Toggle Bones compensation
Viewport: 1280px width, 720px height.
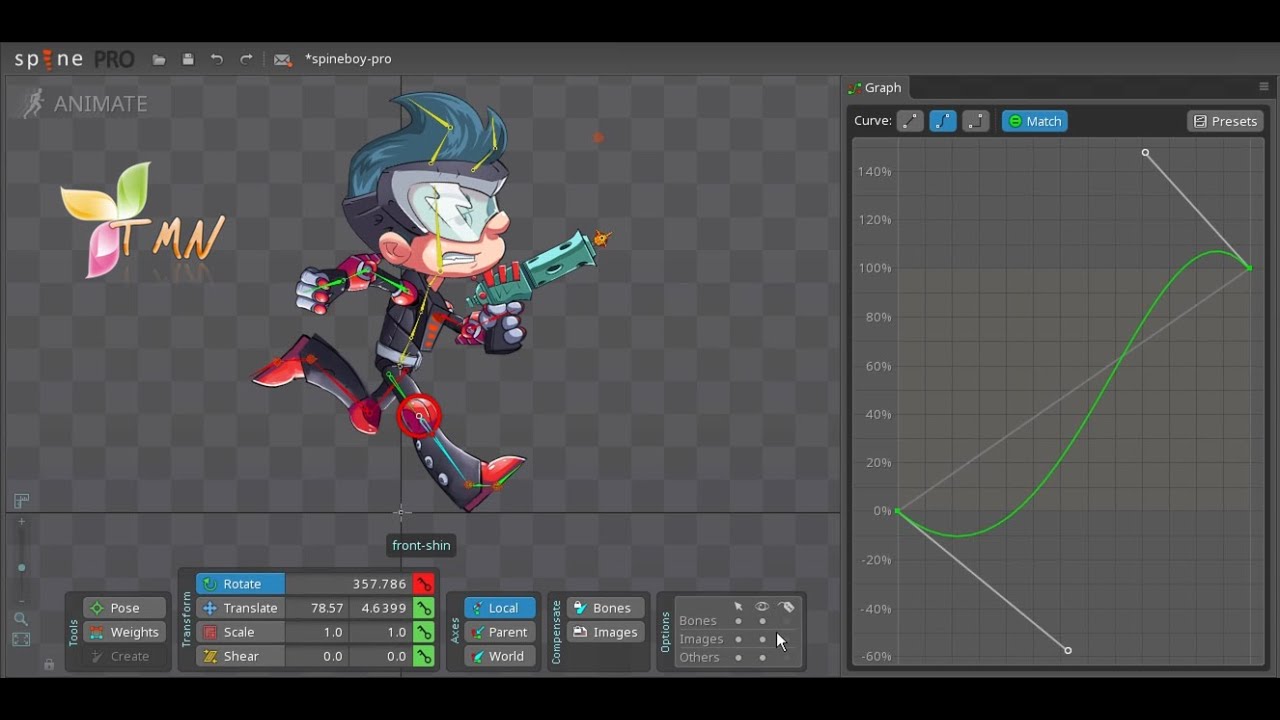point(605,608)
